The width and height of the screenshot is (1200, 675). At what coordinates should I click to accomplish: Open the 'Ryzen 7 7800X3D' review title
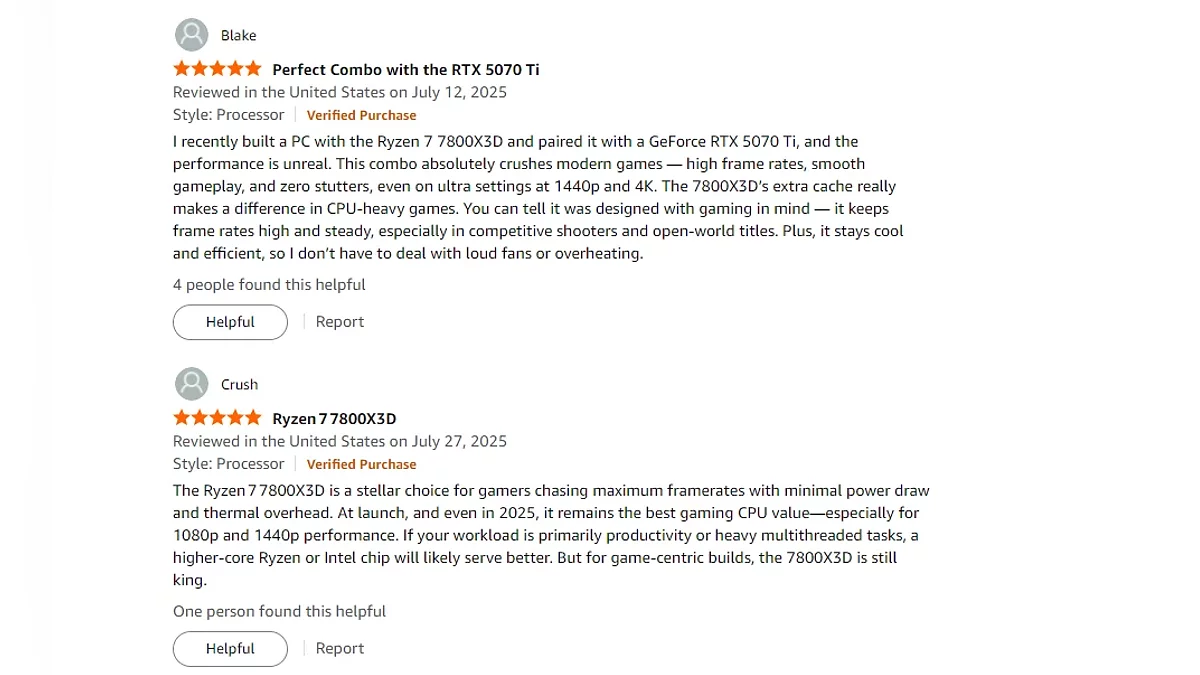[x=334, y=419]
